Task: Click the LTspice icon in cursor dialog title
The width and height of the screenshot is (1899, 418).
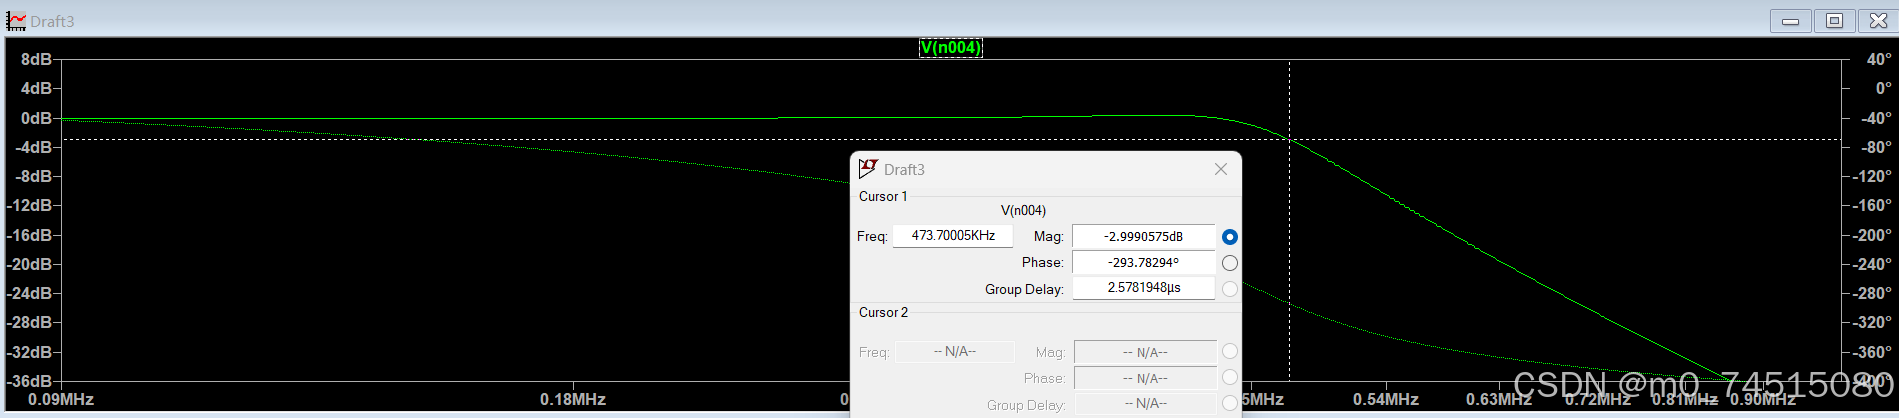Action: [868, 169]
